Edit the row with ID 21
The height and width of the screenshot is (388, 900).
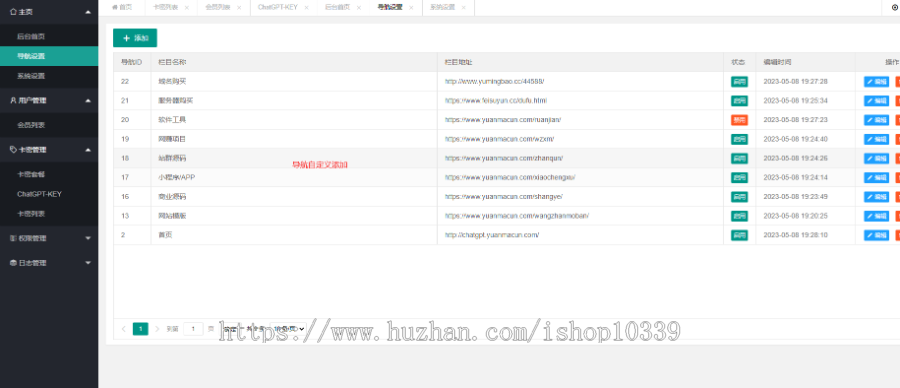[876, 101]
